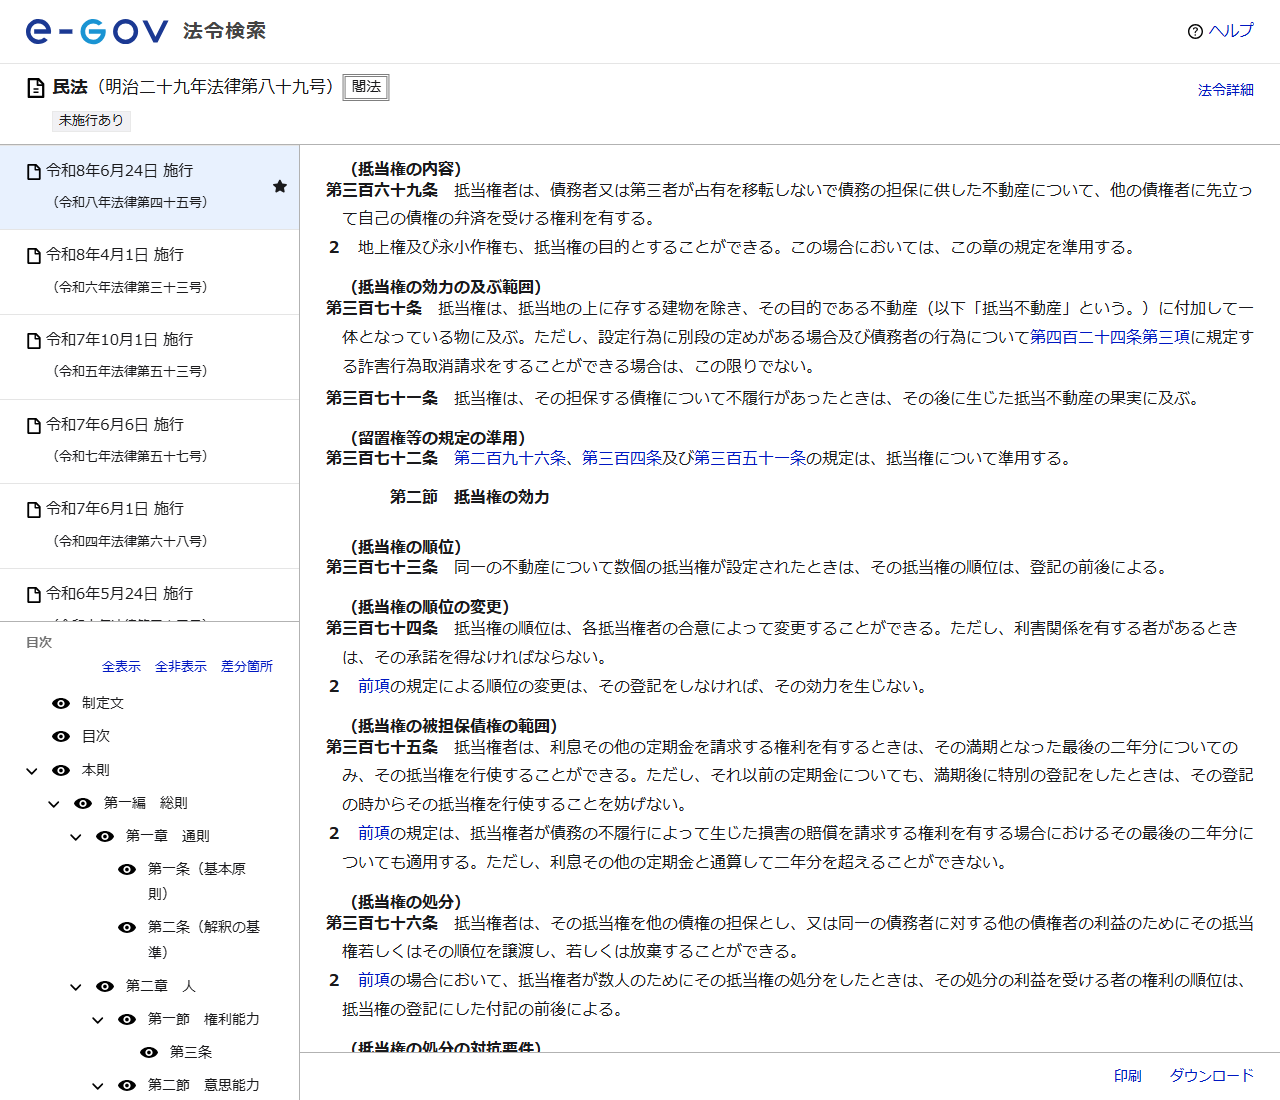Select the 令和7年10月1日 施行 version

pos(150,357)
